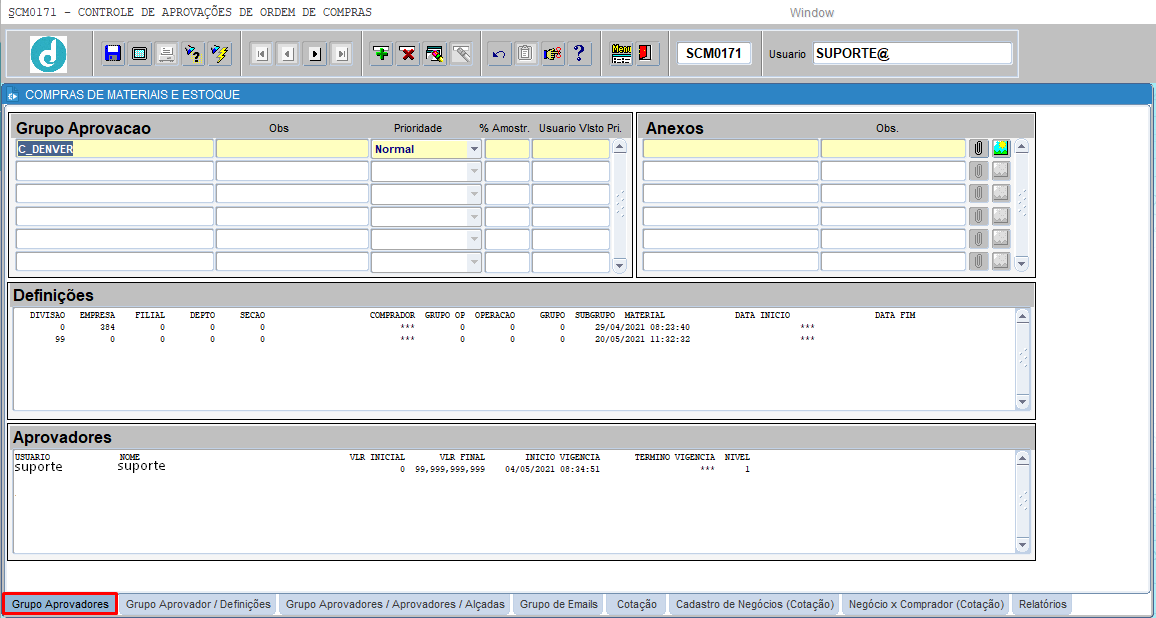Open Grupo de Emails tab
1156x618 pixels.
pos(558,604)
